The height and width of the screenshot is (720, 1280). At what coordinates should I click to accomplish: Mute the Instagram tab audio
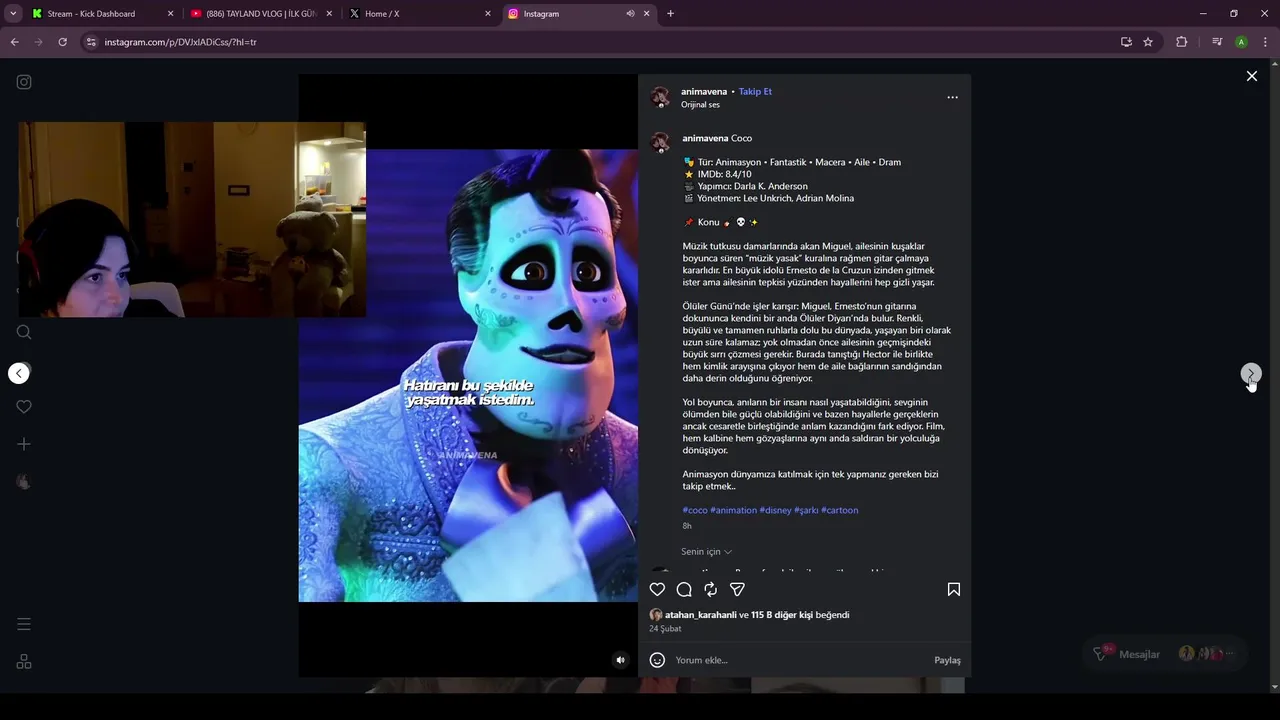[x=630, y=14]
